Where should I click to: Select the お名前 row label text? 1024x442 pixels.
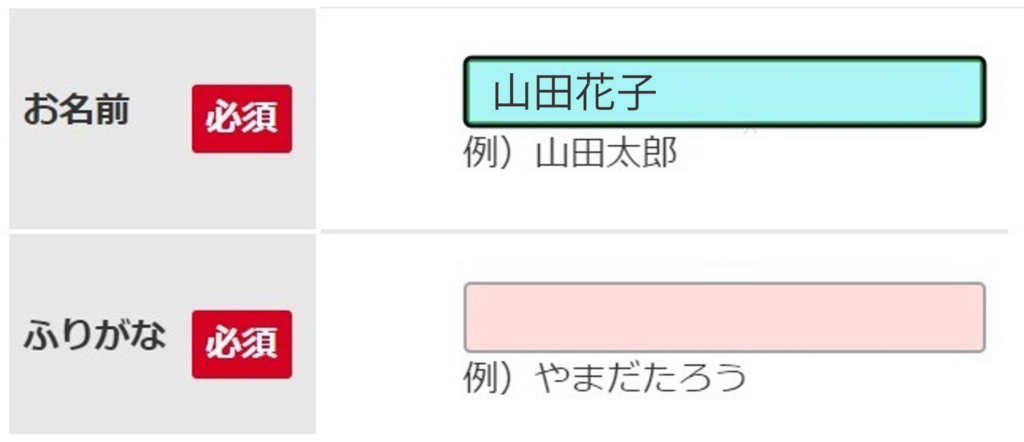(77, 111)
